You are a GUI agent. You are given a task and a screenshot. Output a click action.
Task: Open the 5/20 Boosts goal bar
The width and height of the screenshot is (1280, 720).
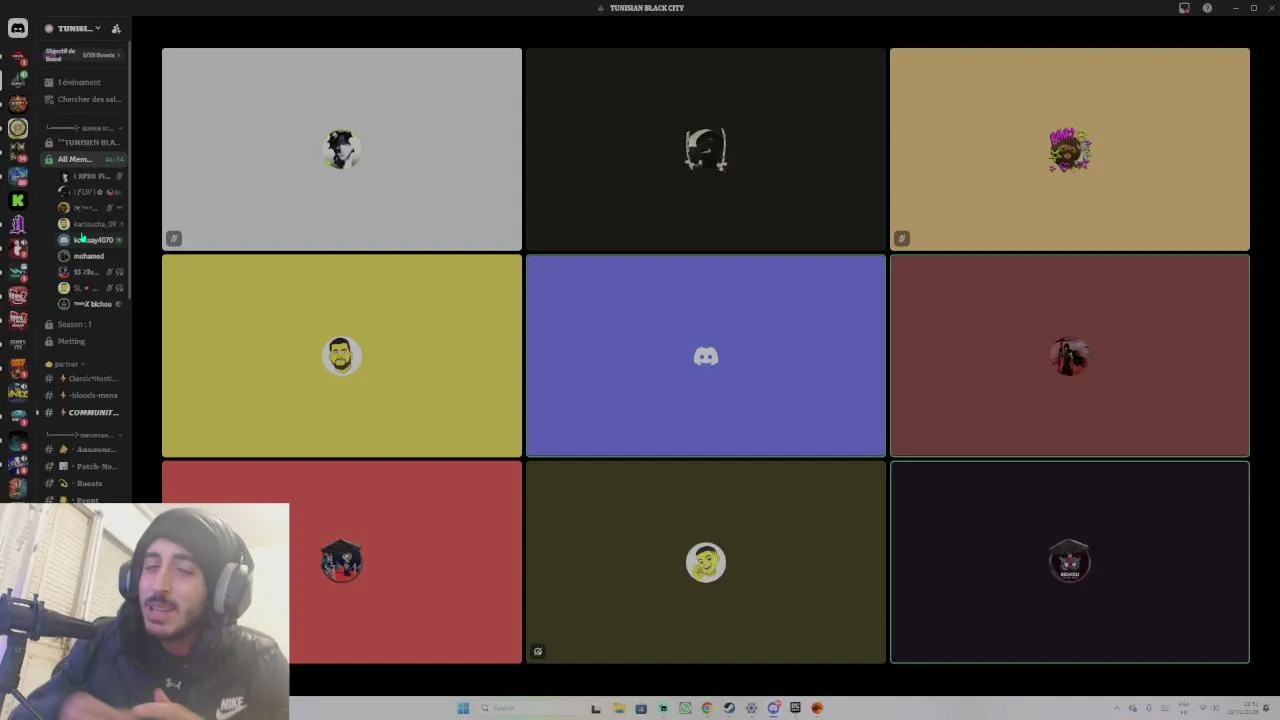pos(83,55)
